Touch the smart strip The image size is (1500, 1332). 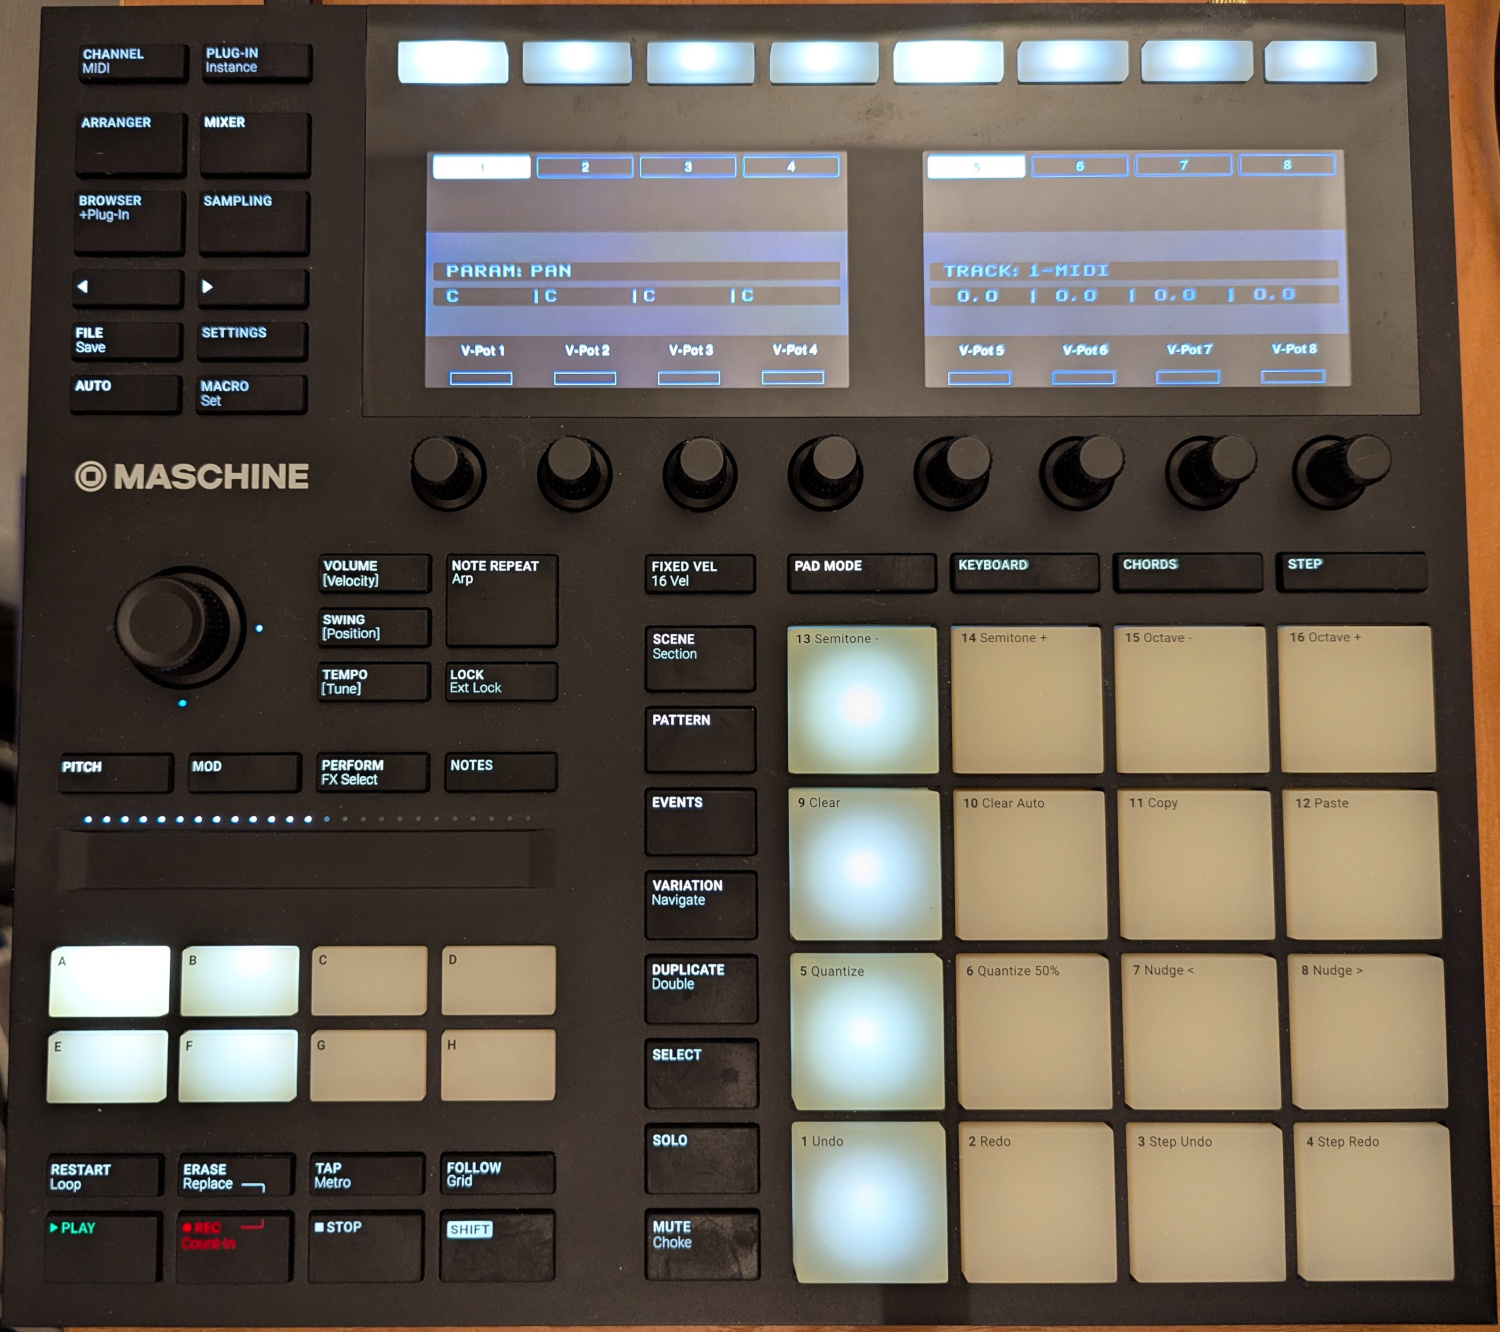click(x=305, y=862)
